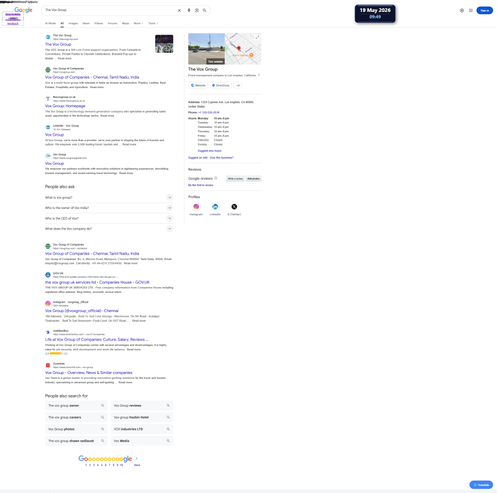Search 'Vox group Hazbin Hotel' suggestion

(x=142, y=417)
